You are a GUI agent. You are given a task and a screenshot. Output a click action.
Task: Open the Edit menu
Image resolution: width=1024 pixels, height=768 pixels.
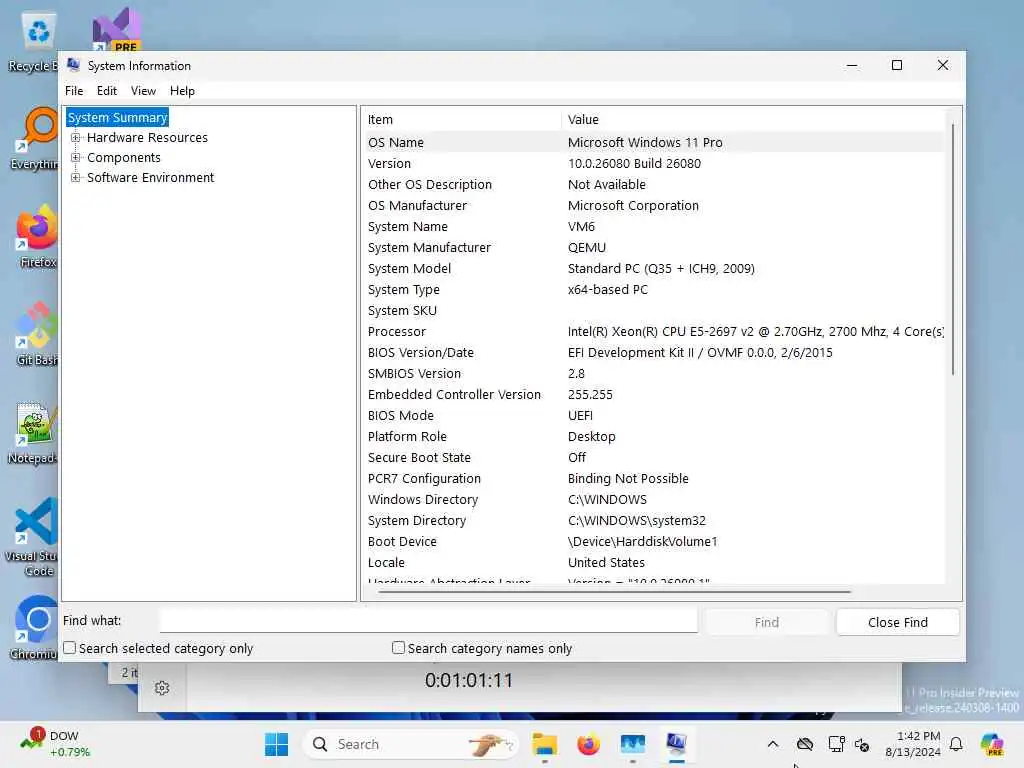(x=106, y=91)
